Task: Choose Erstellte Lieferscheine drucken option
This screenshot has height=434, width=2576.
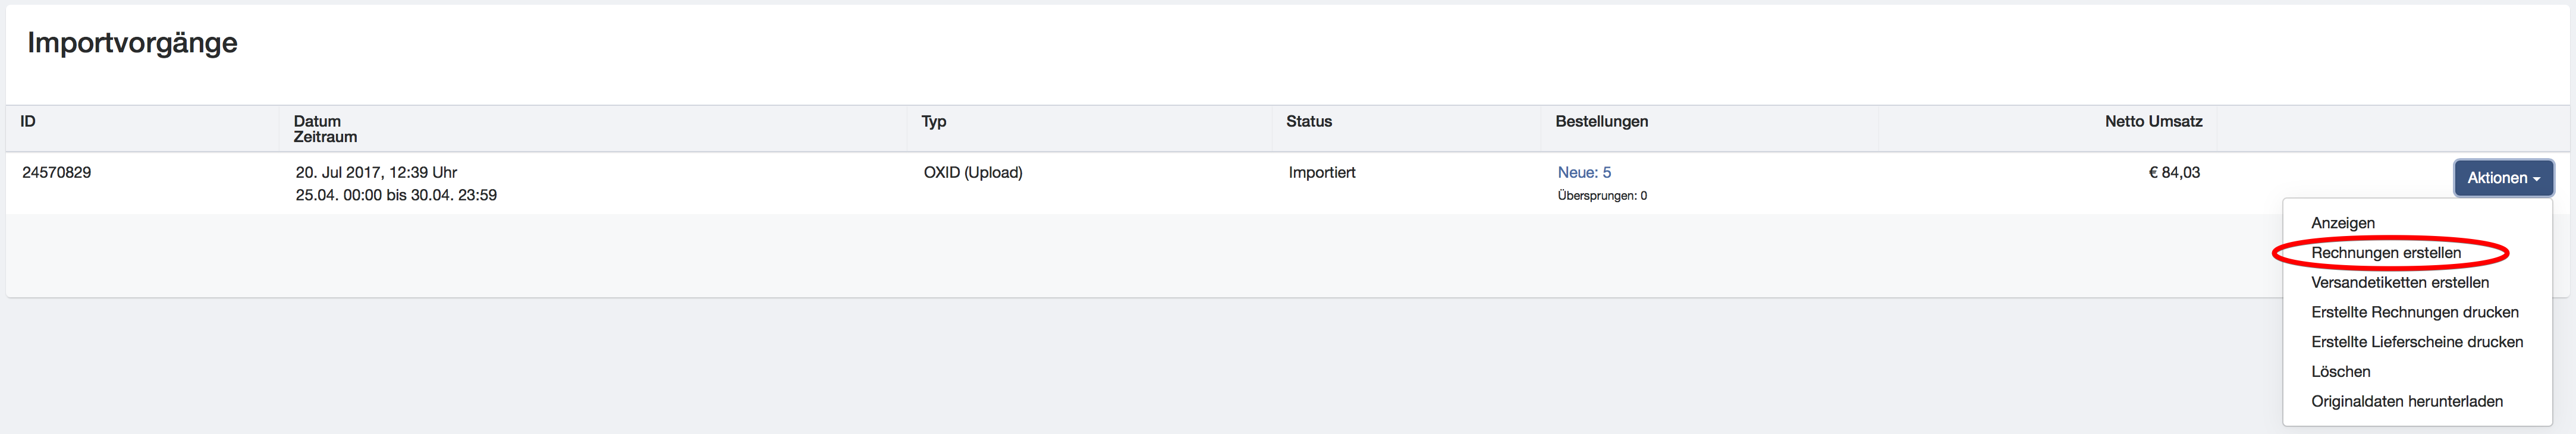Action: coord(2416,342)
